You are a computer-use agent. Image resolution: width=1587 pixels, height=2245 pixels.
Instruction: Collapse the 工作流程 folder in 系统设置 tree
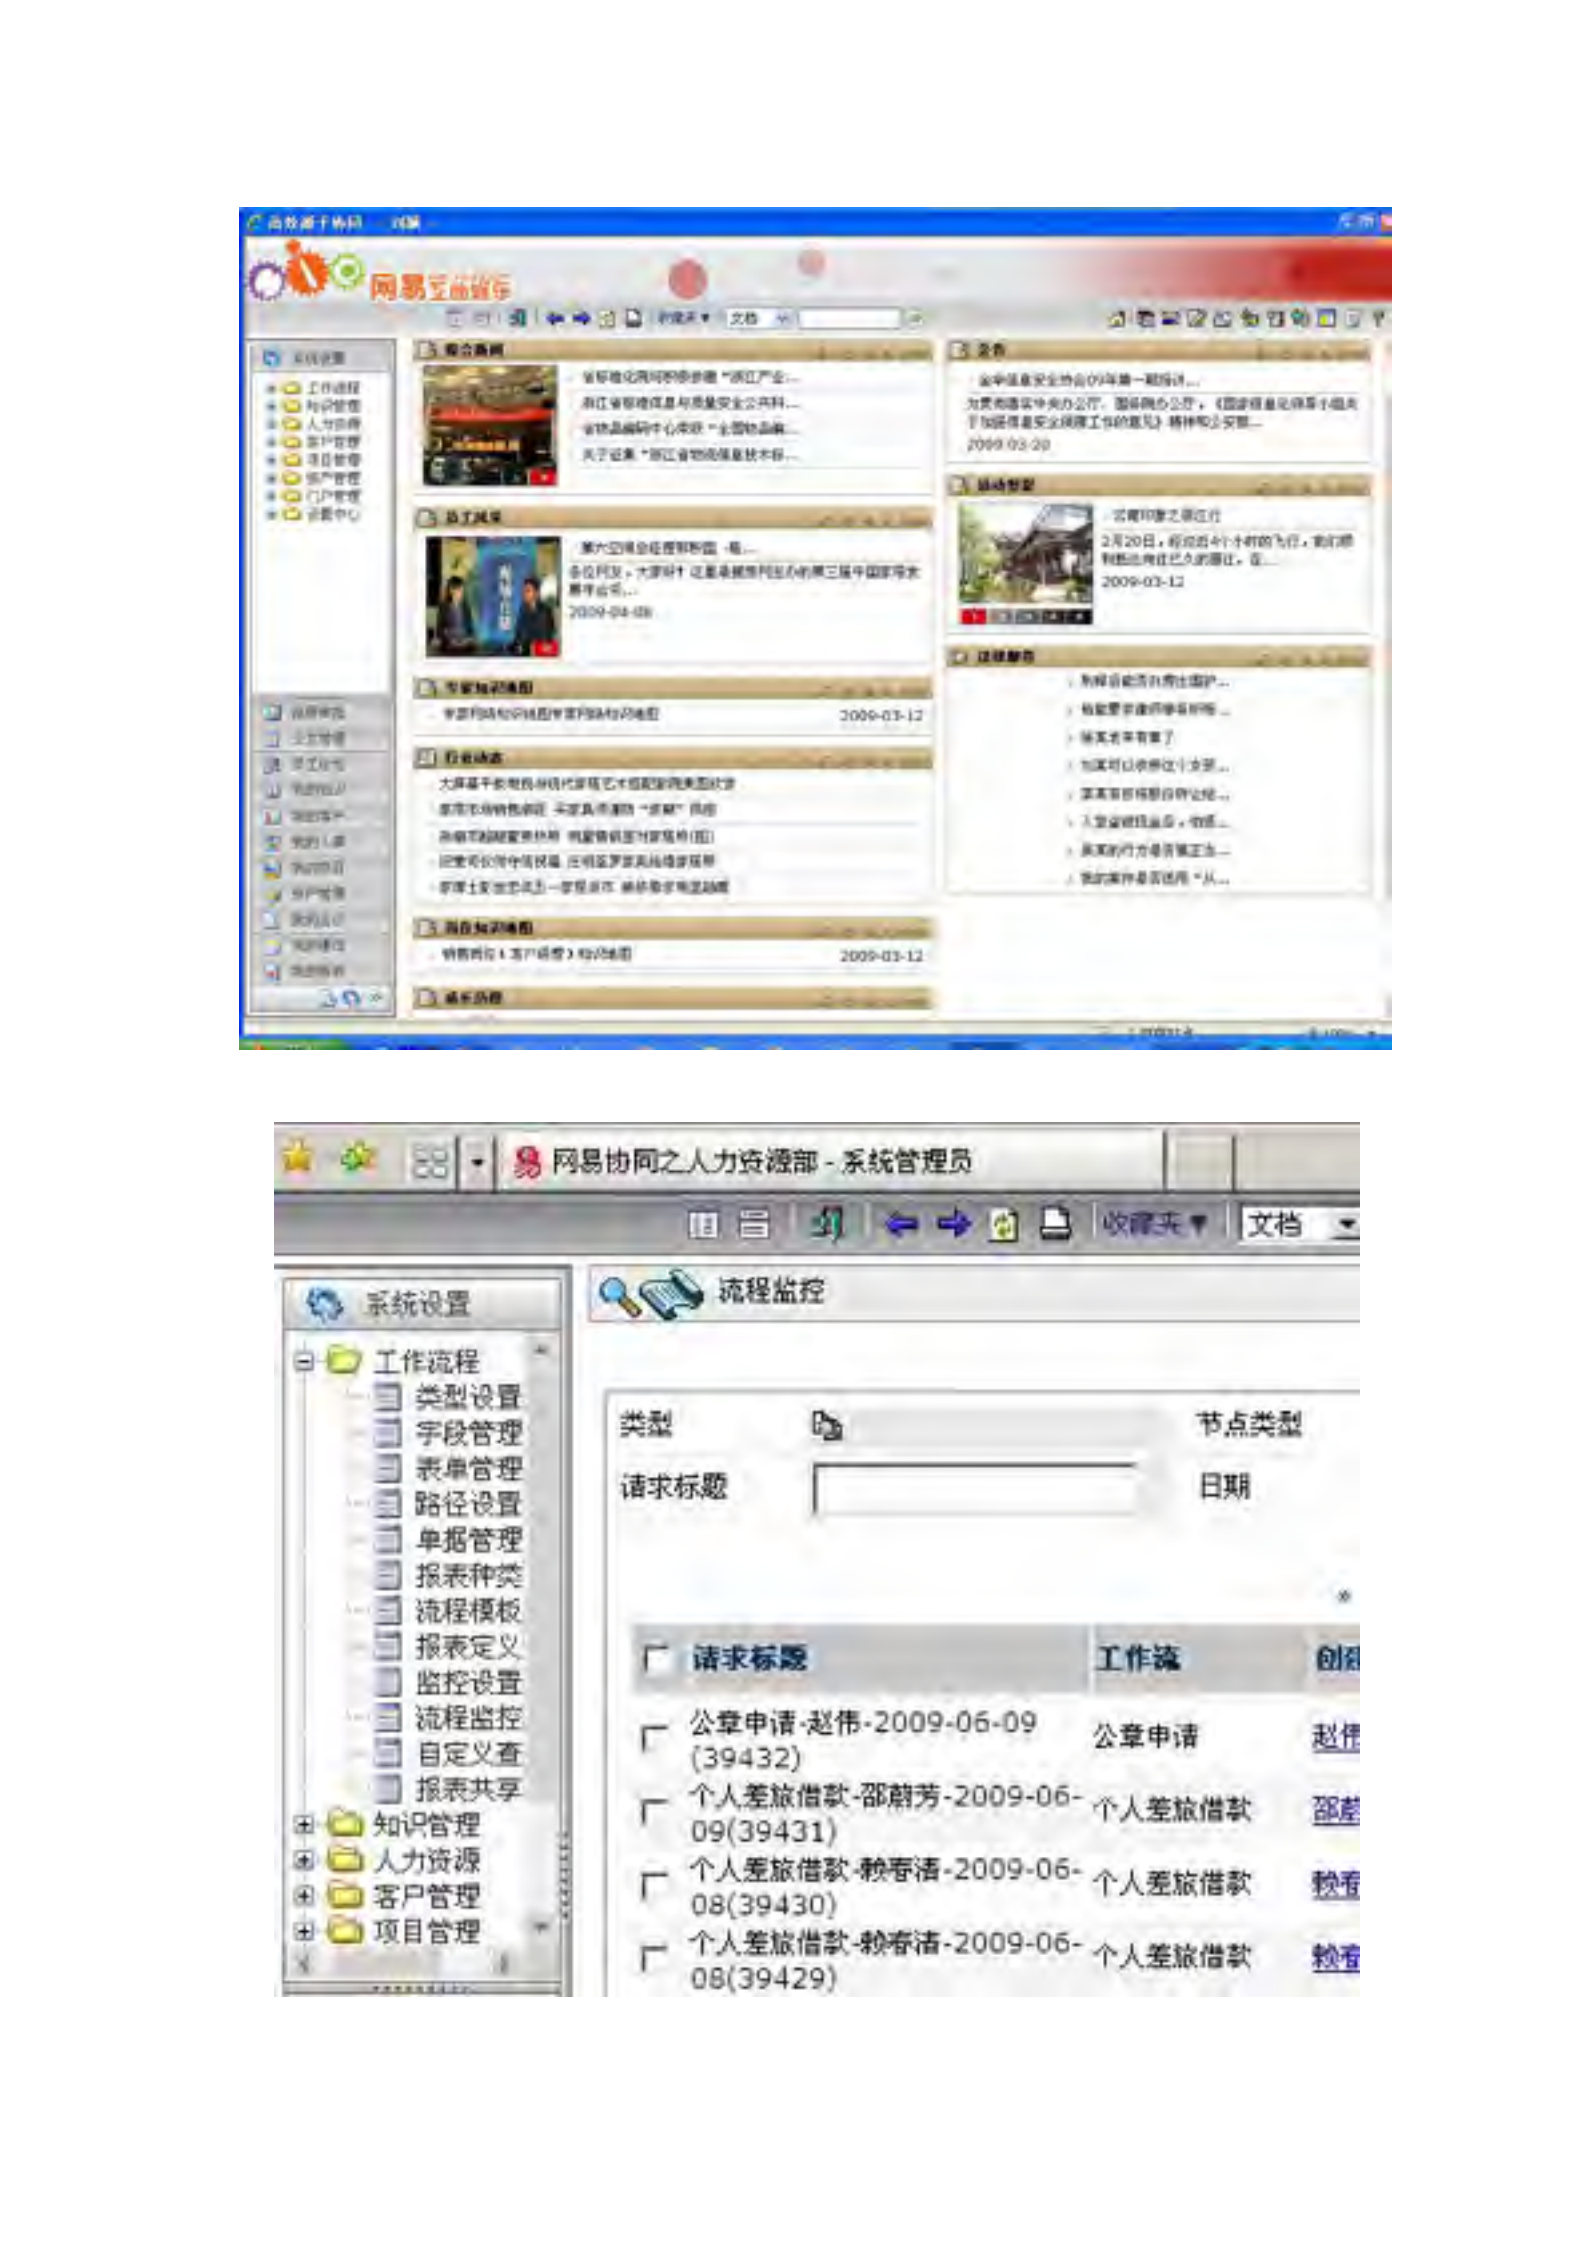pos(304,1362)
